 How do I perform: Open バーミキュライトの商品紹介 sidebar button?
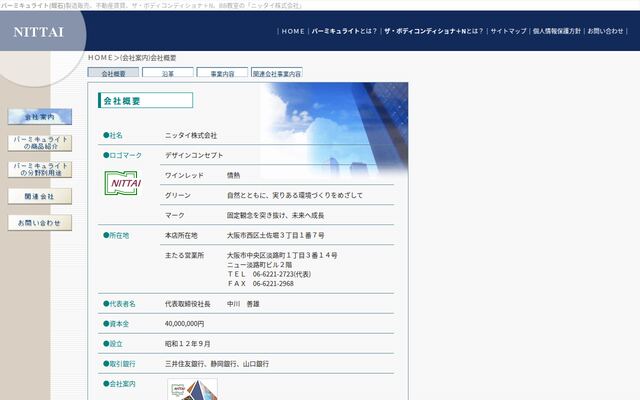[40, 143]
